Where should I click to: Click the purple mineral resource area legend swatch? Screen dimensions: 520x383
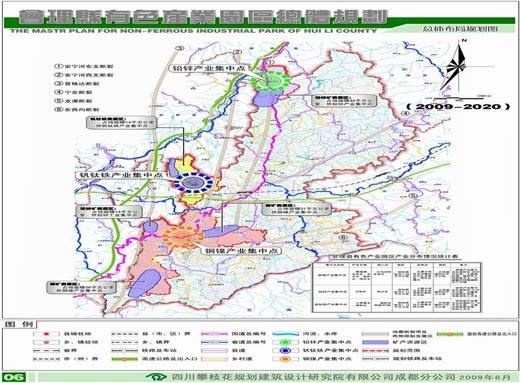375,342
